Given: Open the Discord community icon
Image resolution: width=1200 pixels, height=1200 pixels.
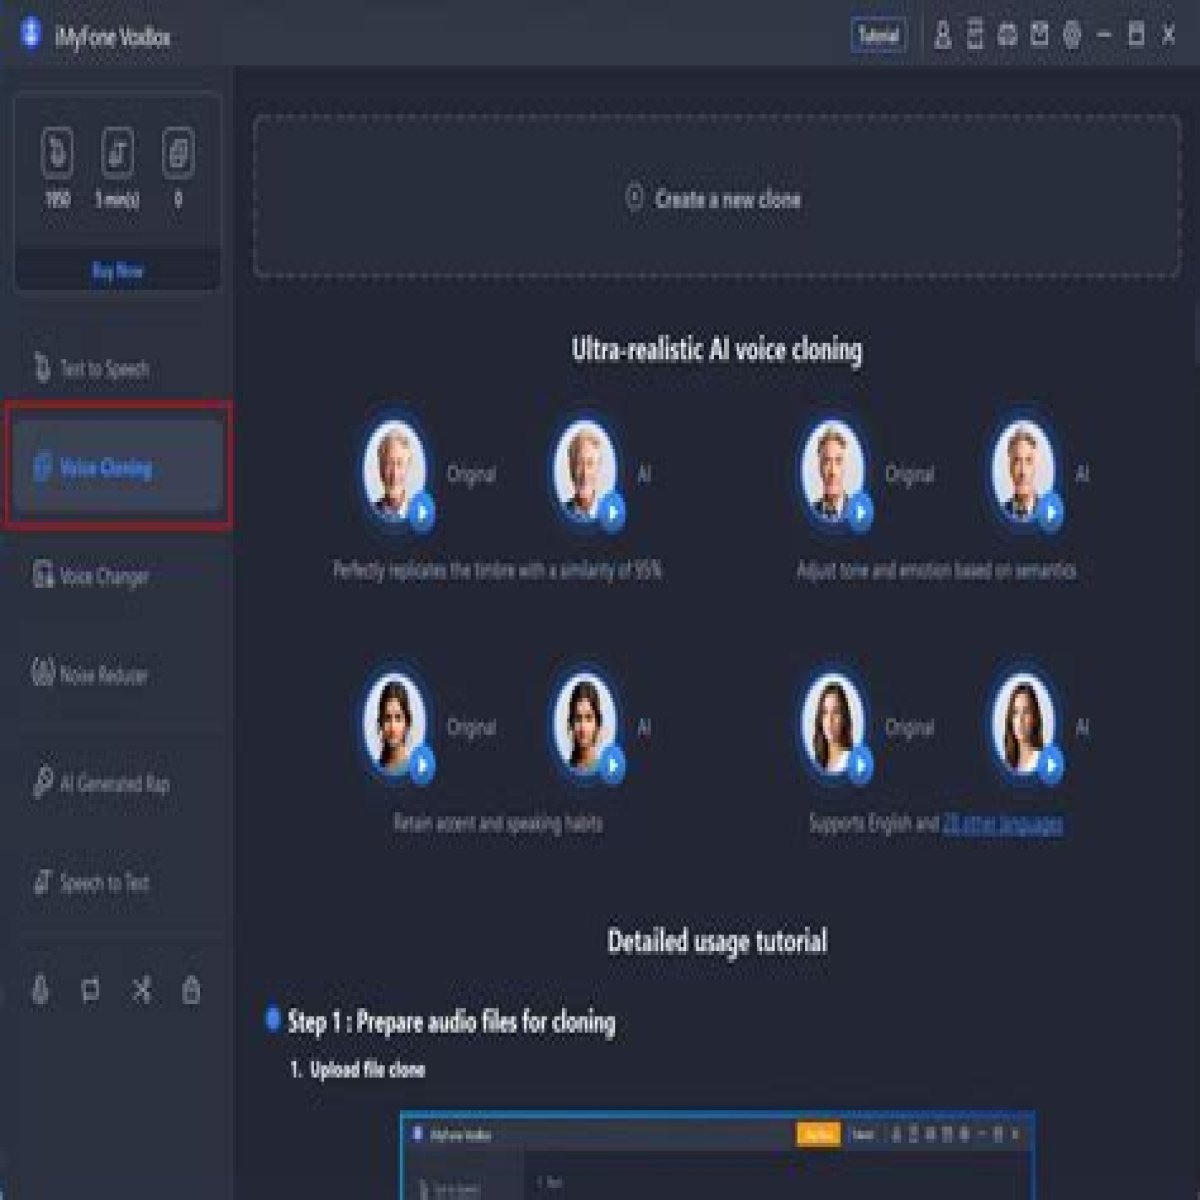Looking at the screenshot, I should point(1007,36).
